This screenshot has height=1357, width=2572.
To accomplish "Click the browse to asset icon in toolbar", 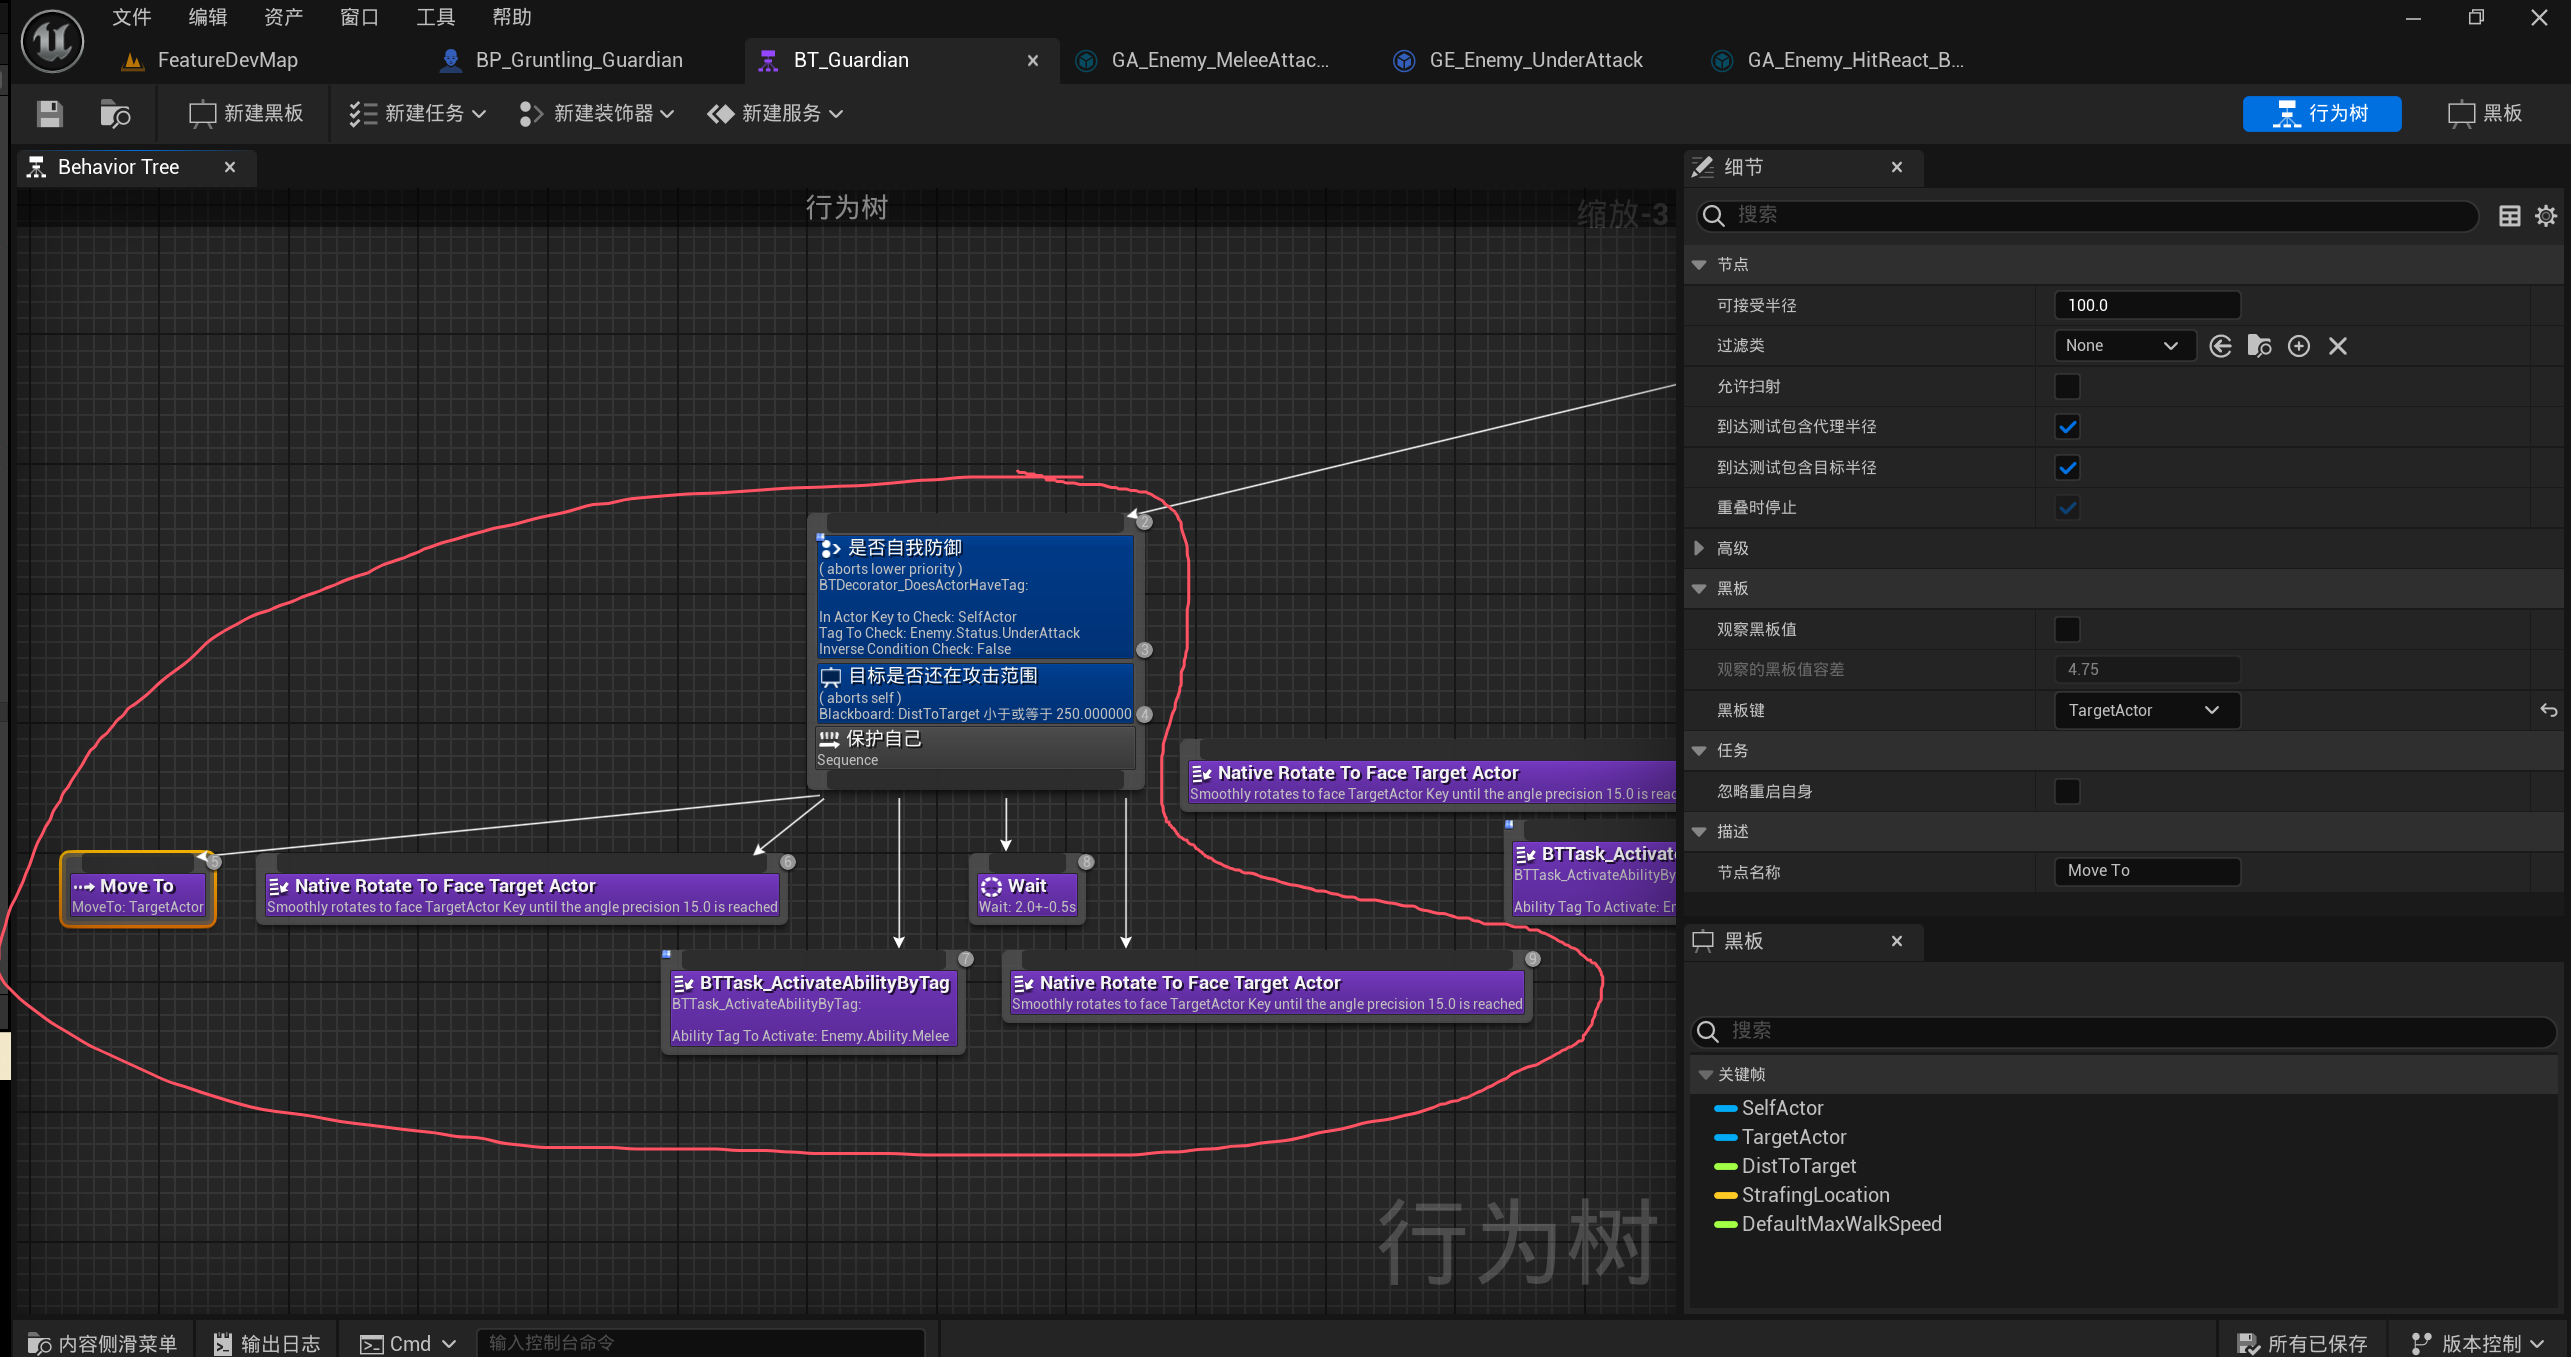I will click(x=115, y=114).
